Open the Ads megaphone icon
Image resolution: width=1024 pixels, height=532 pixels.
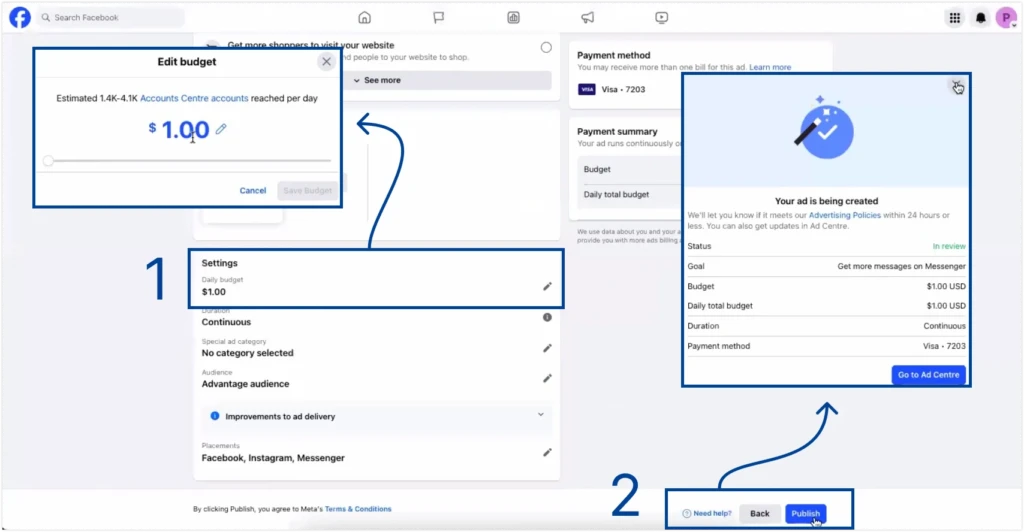point(588,18)
